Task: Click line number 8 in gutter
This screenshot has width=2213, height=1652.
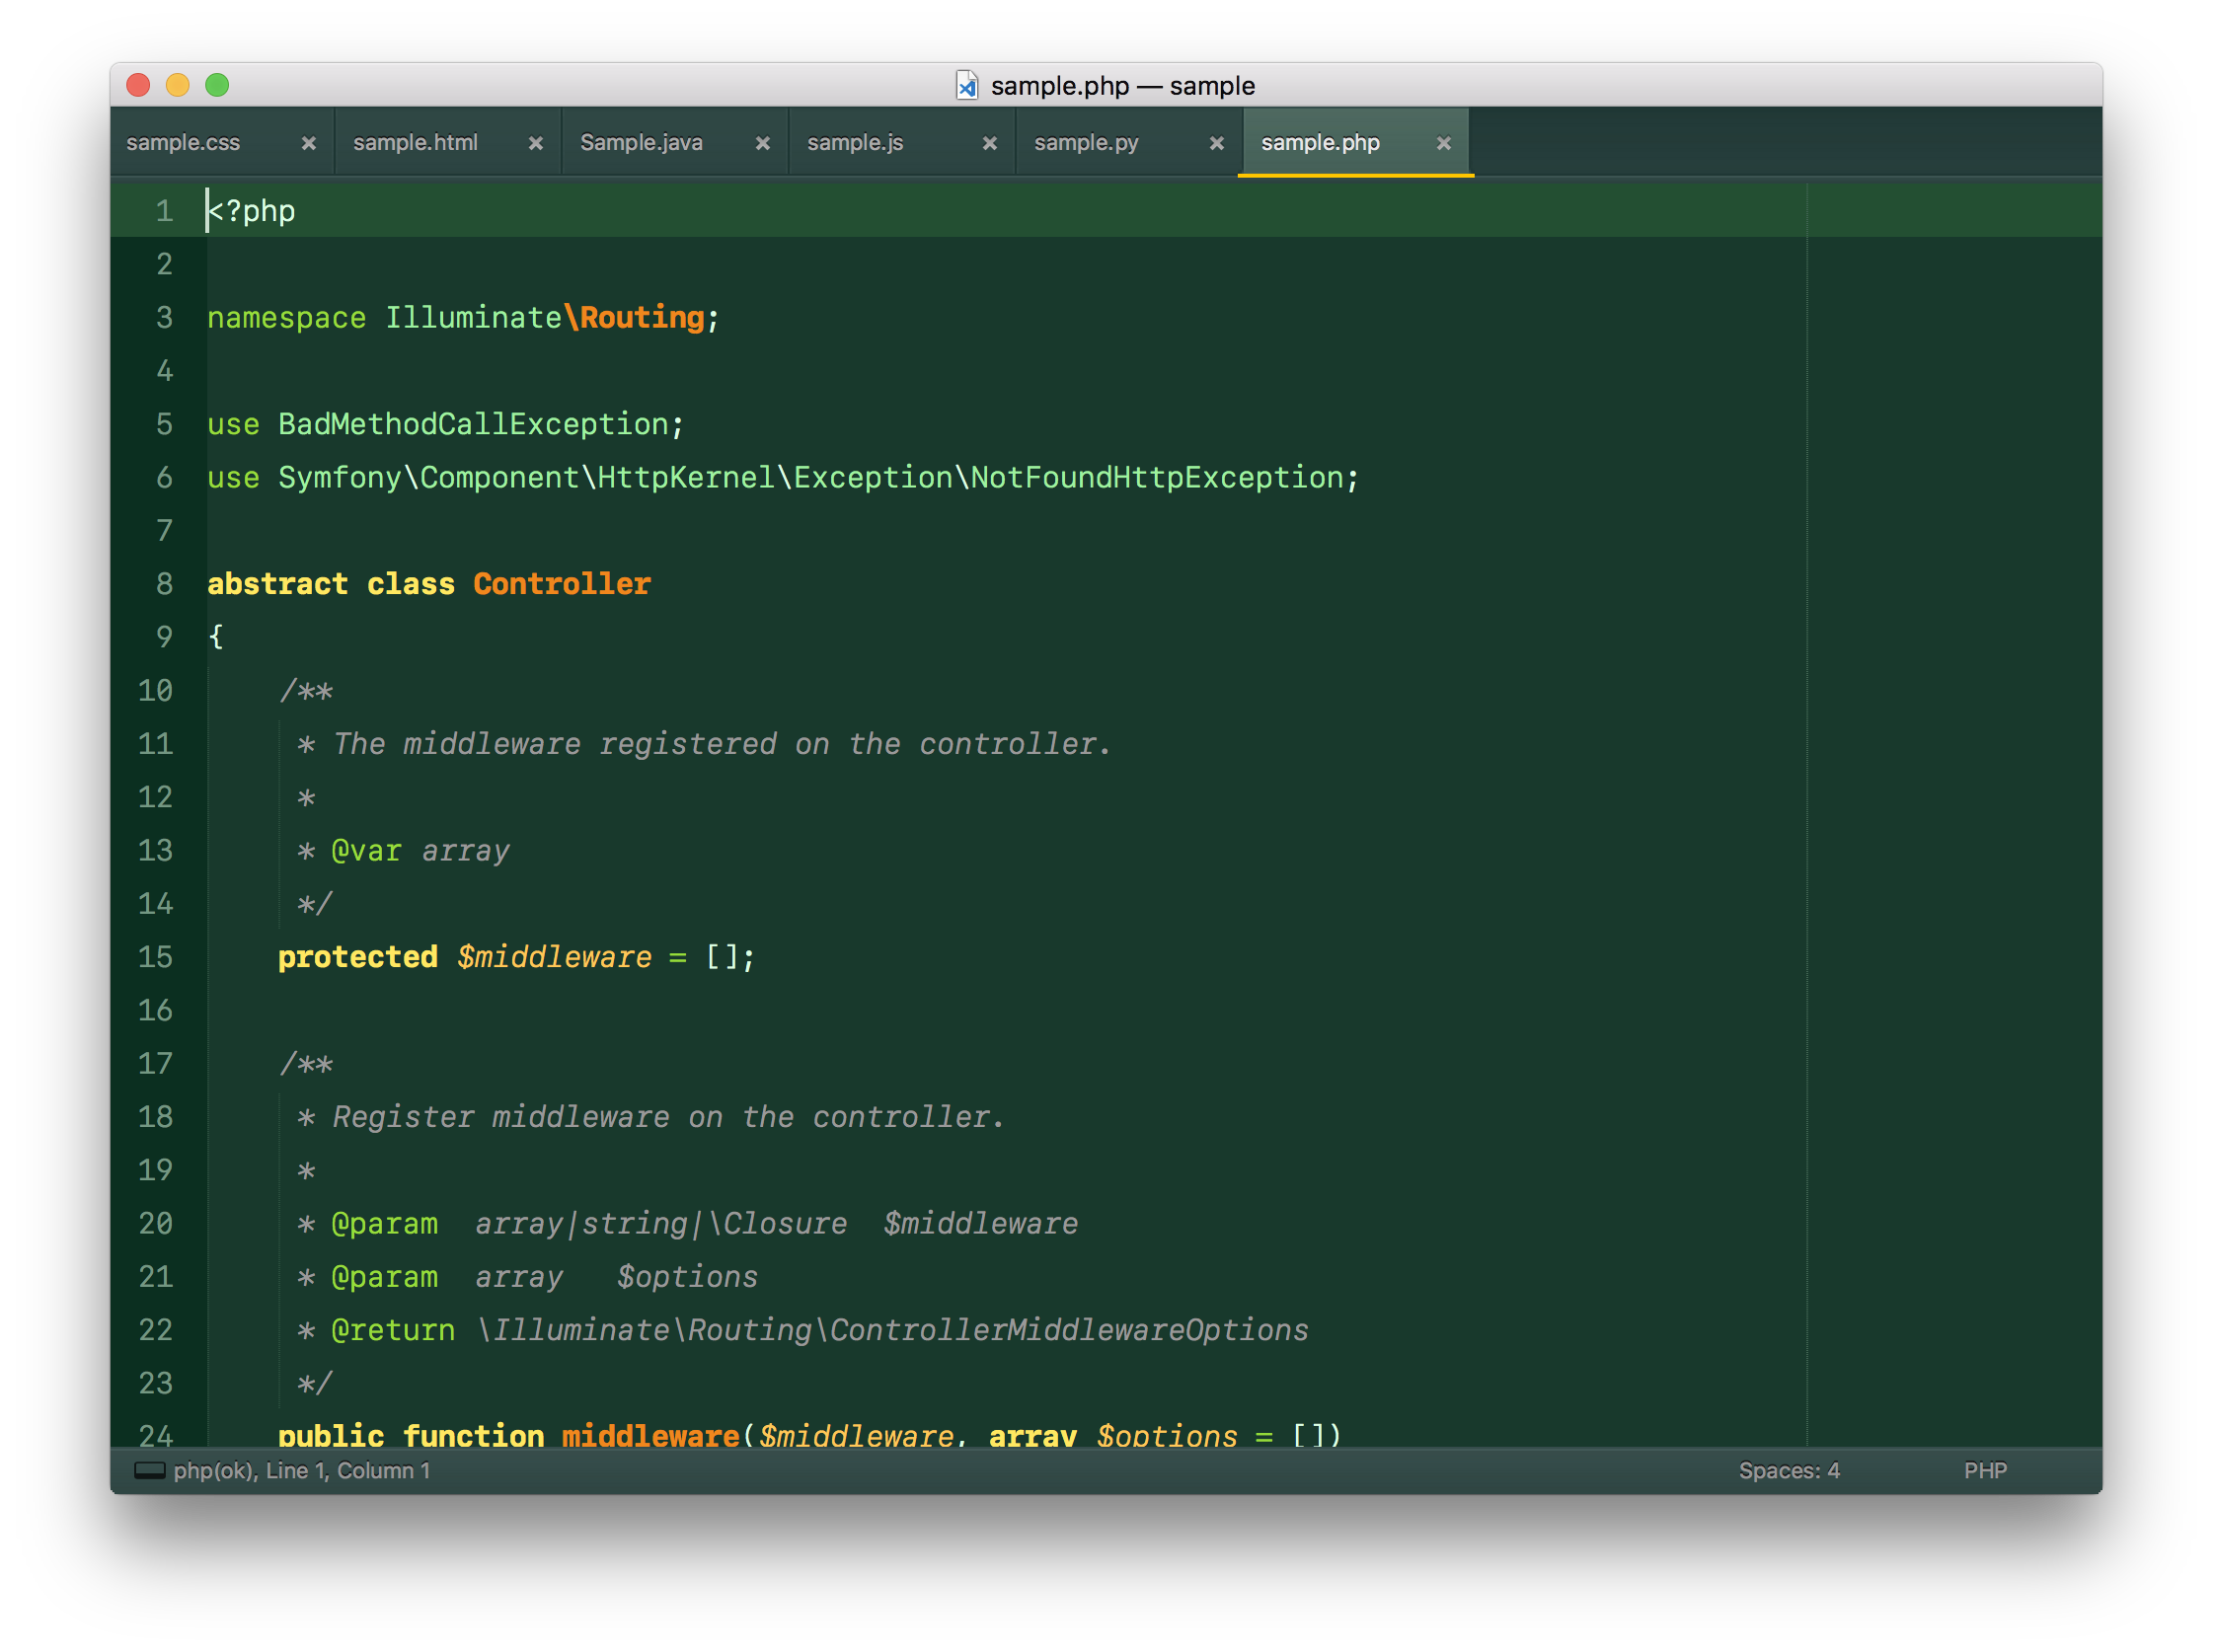Action: coord(165,584)
